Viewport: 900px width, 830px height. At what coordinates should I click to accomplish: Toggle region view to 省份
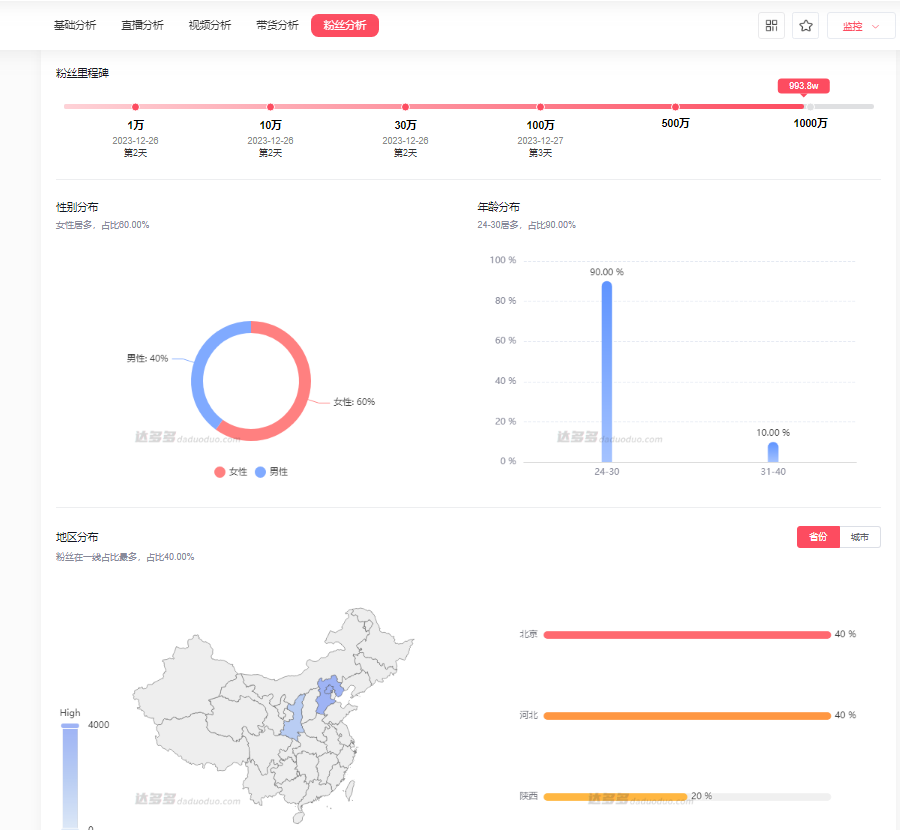(x=818, y=537)
